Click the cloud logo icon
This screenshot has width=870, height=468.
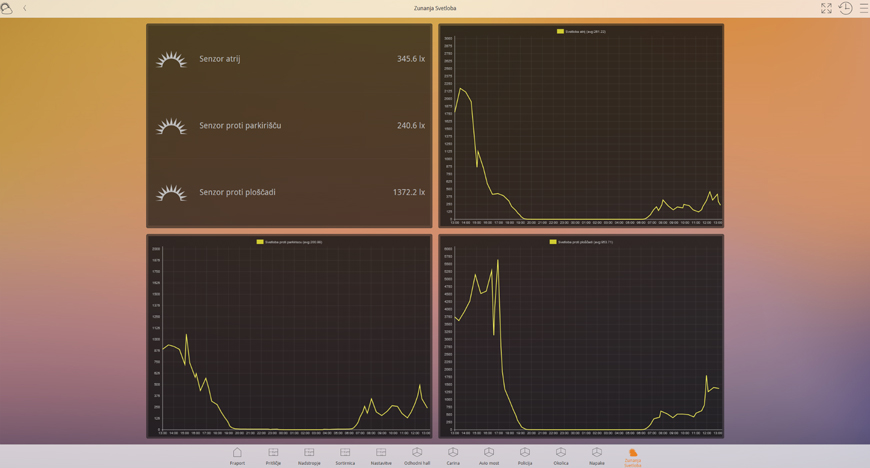[x=7, y=8]
